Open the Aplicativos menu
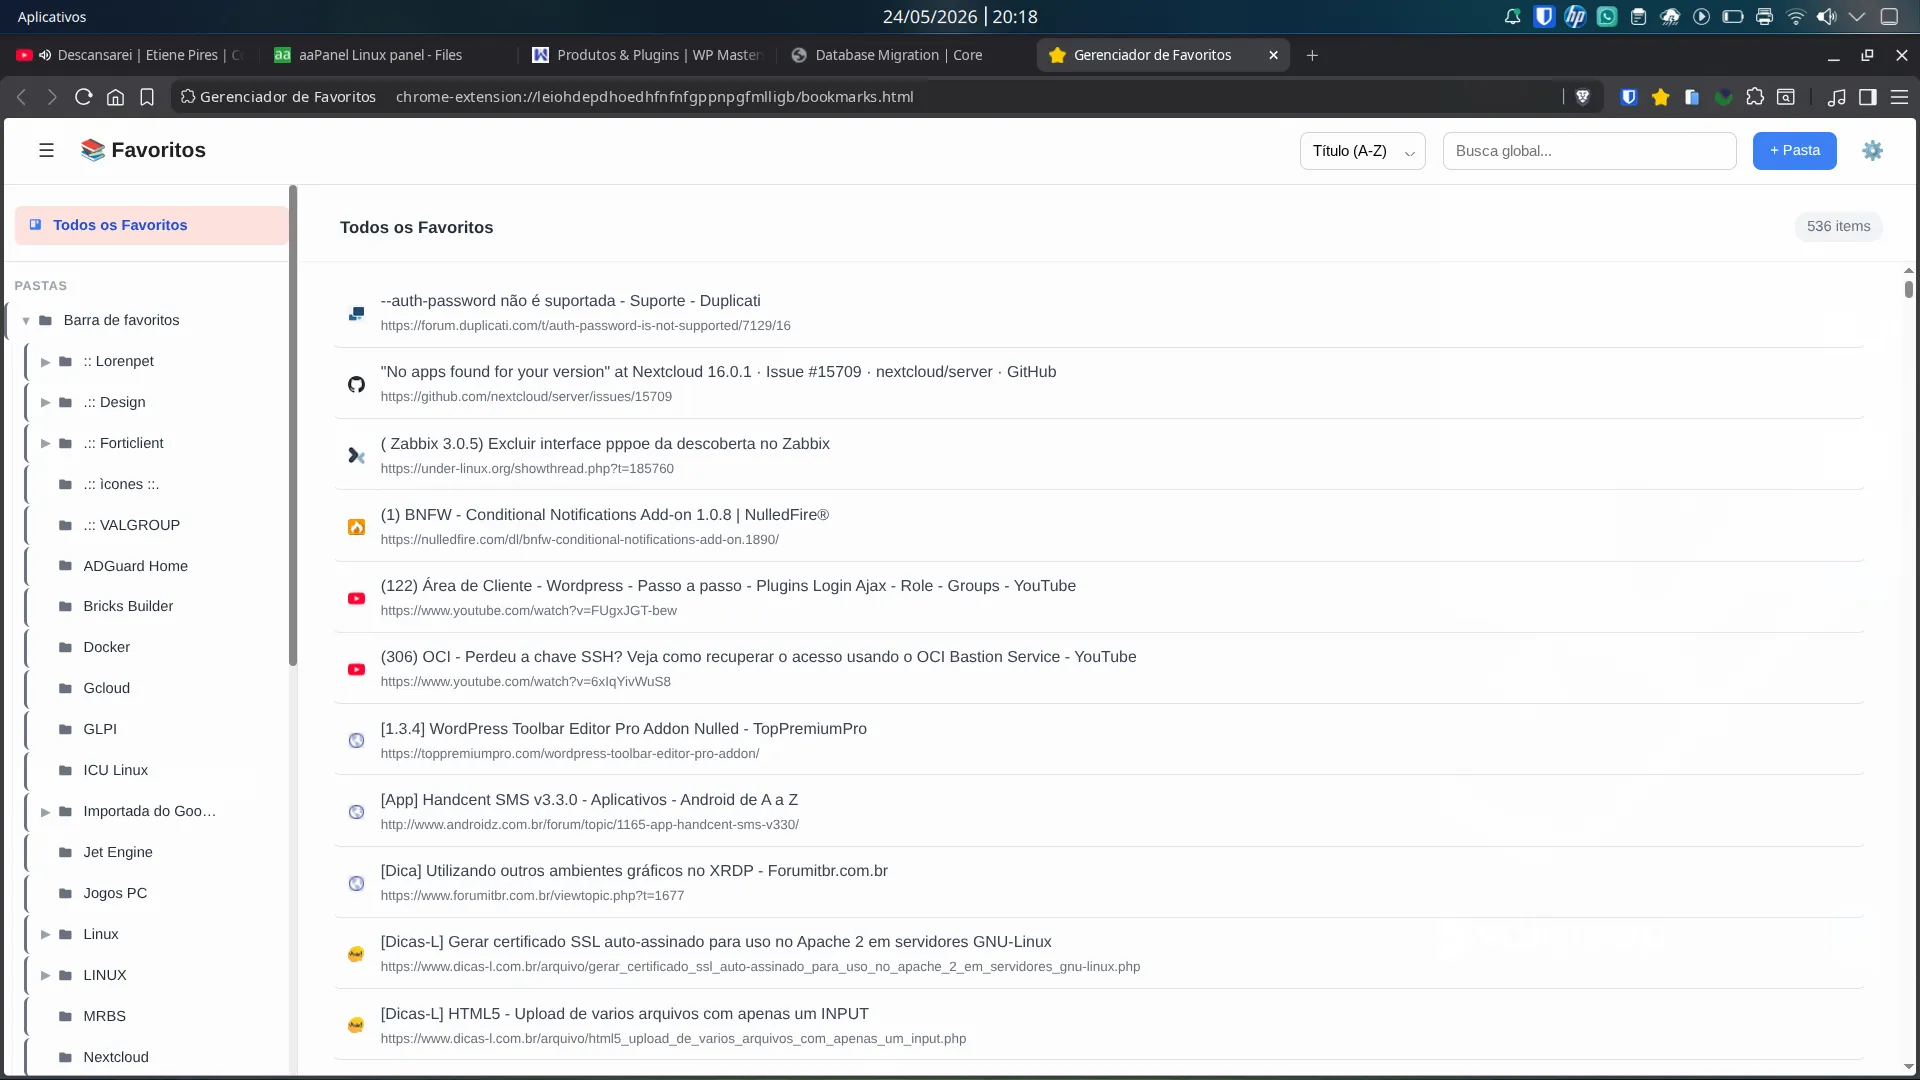This screenshot has height=1080, width=1920. (52, 17)
